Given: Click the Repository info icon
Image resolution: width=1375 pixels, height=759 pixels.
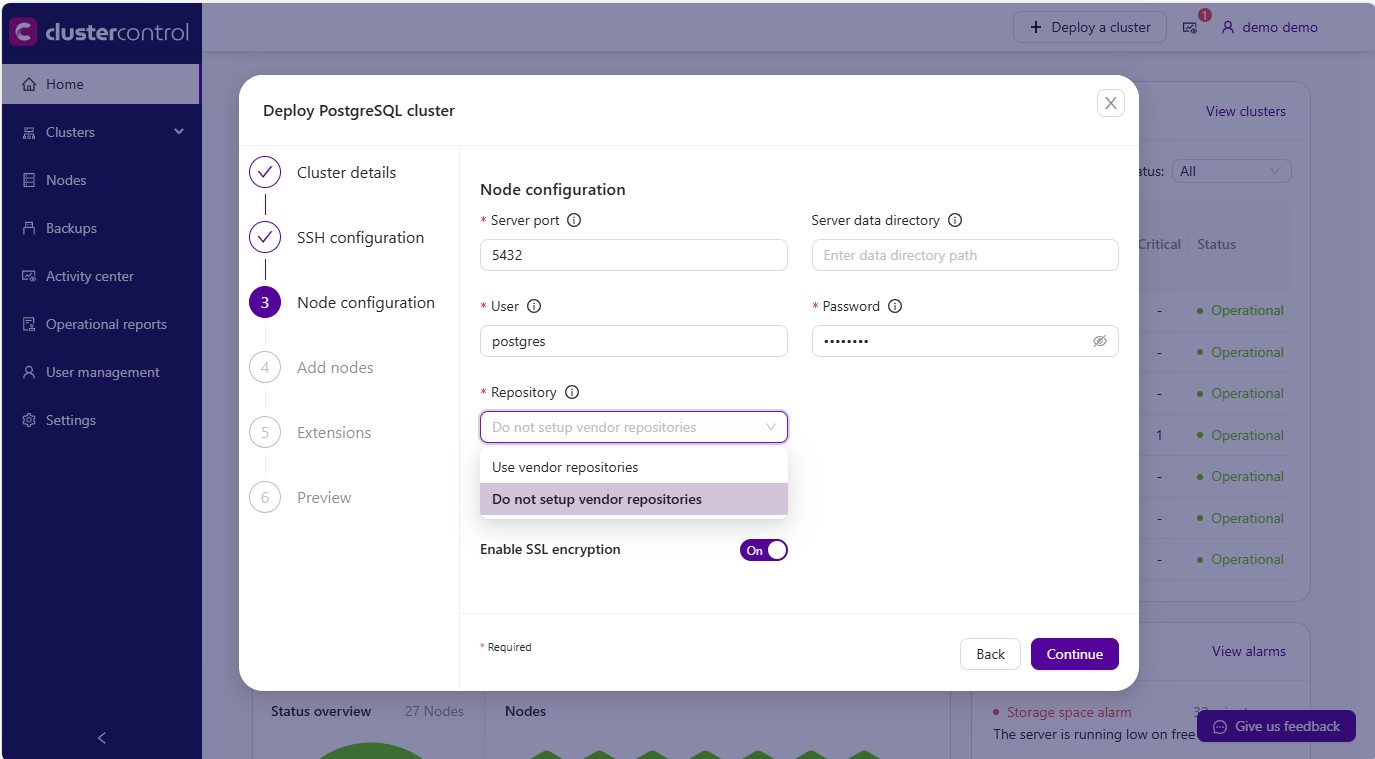Looking at the screenshot, I should click(x=572, y=392).
